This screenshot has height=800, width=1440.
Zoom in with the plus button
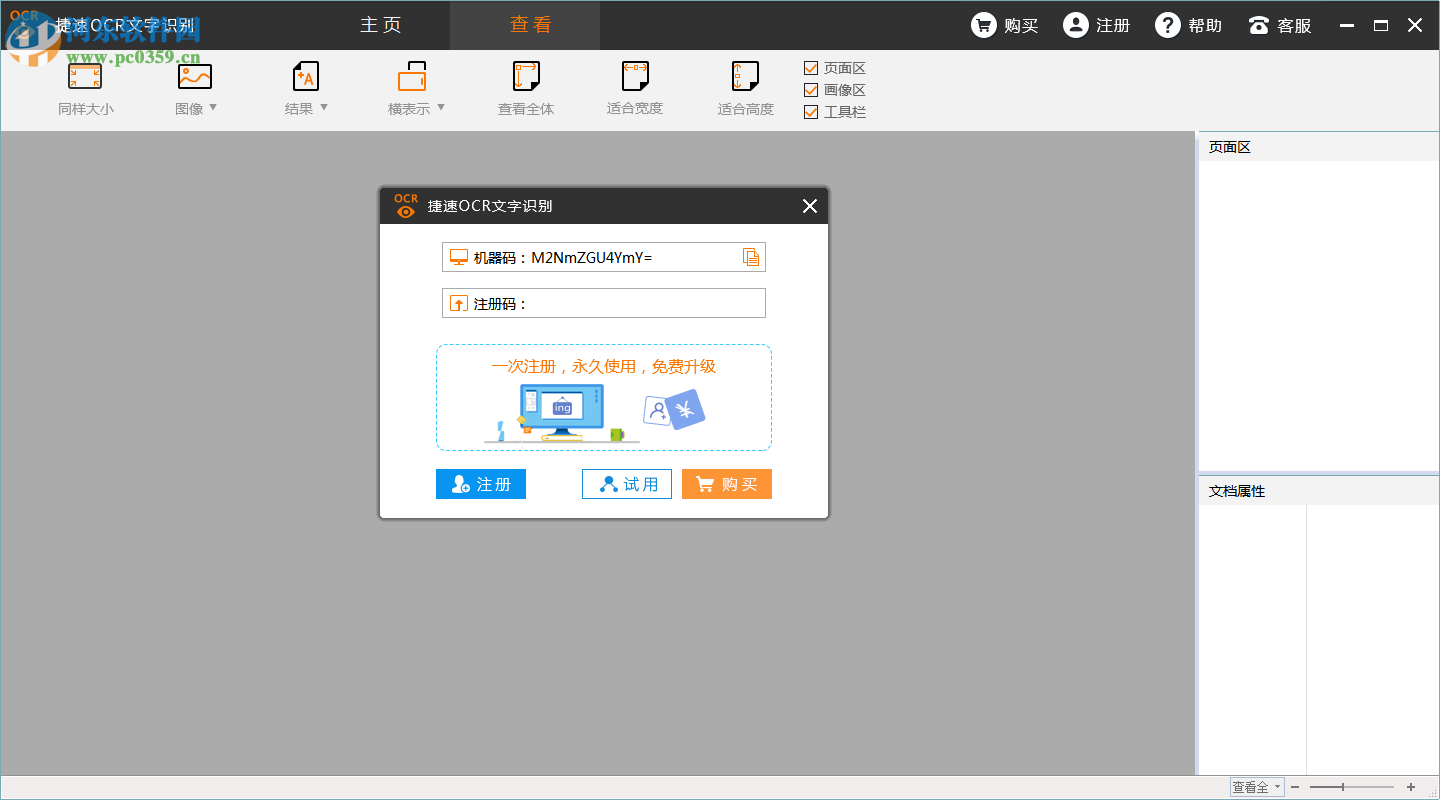(x=1411, y=787)
